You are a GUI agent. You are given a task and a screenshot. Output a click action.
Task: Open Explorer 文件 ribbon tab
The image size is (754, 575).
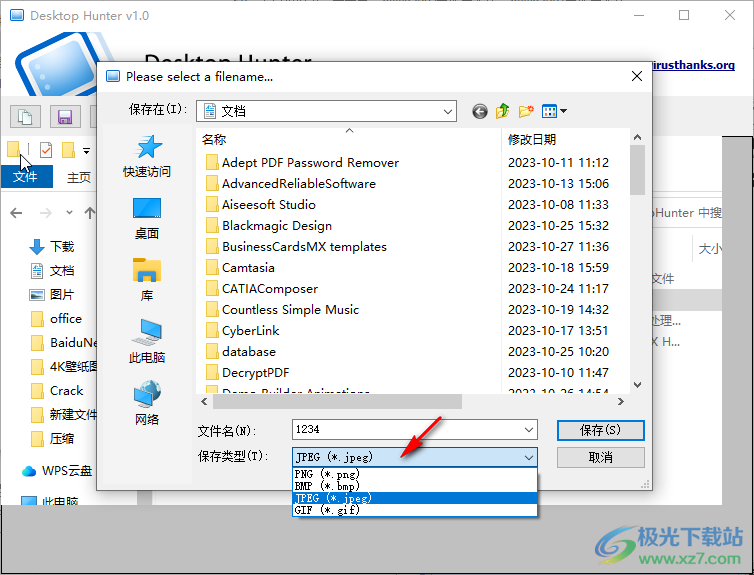click(x=26, y=177)
